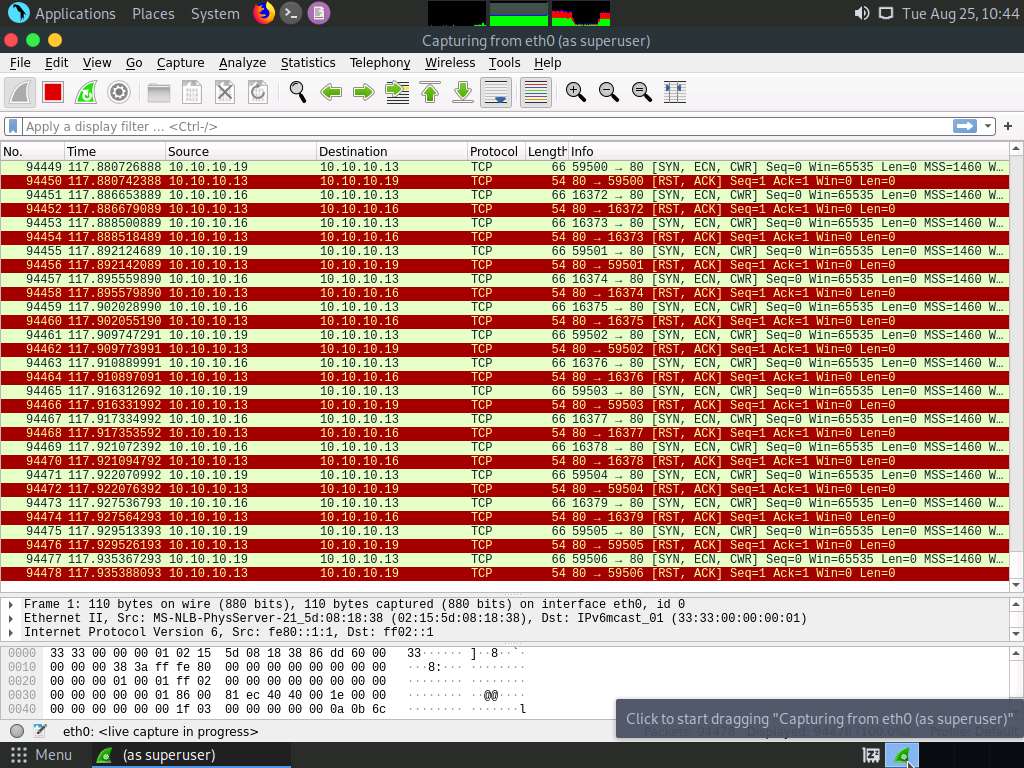This screenshot has height=768, width=1024.
Task: Open the display filter history dropdown
Action: 987,126
